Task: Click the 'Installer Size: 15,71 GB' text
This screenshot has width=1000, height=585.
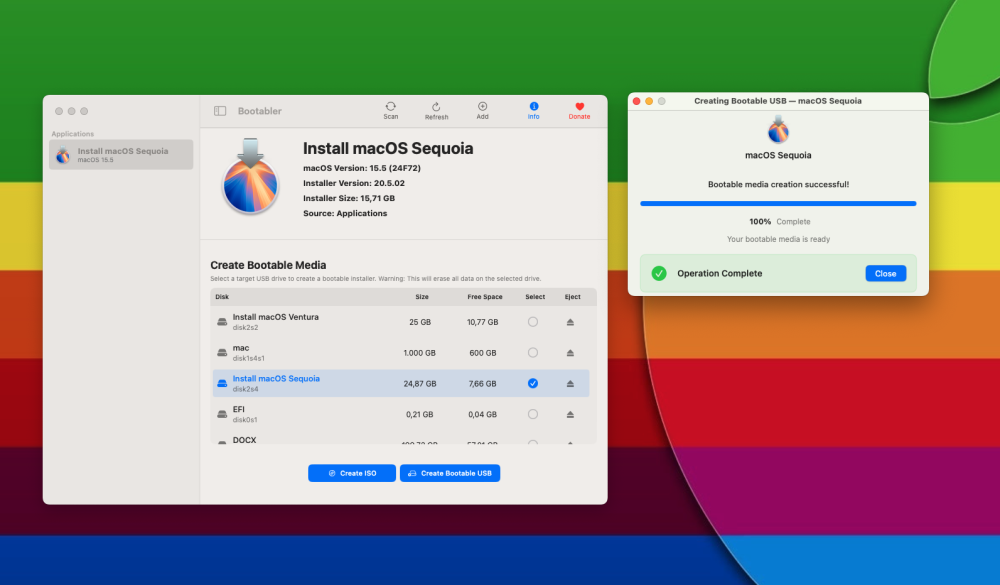Action: click(x=349, y=198)
